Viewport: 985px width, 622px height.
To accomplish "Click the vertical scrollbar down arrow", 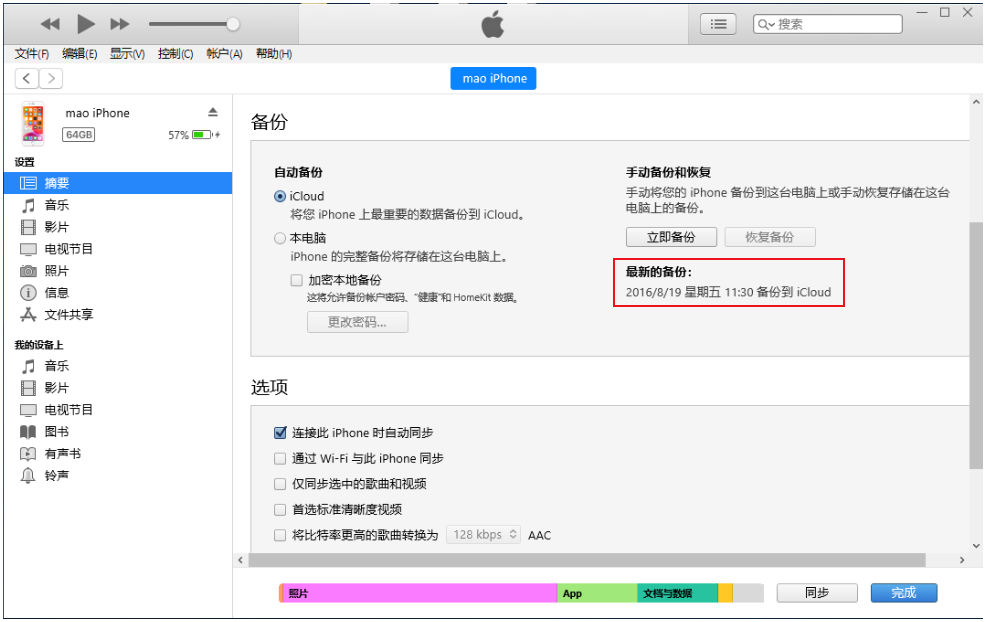I will click(976, 546).
